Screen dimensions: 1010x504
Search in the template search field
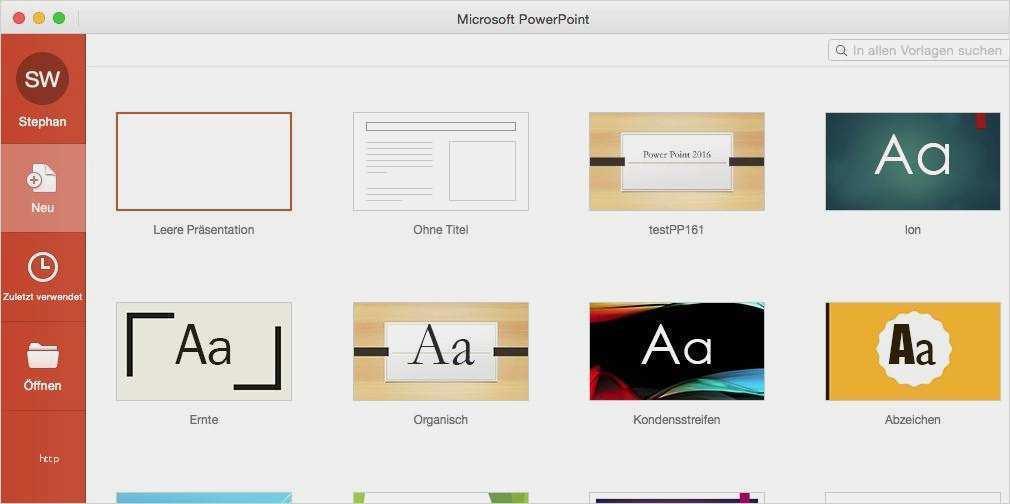925,50
